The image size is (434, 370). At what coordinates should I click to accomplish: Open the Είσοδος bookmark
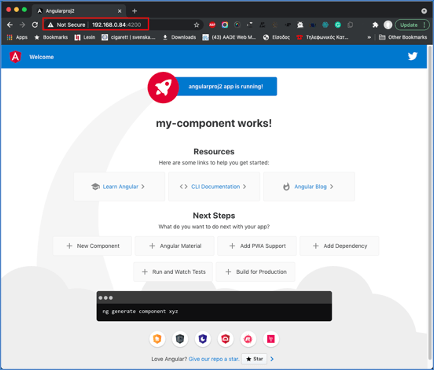point(276,37)
